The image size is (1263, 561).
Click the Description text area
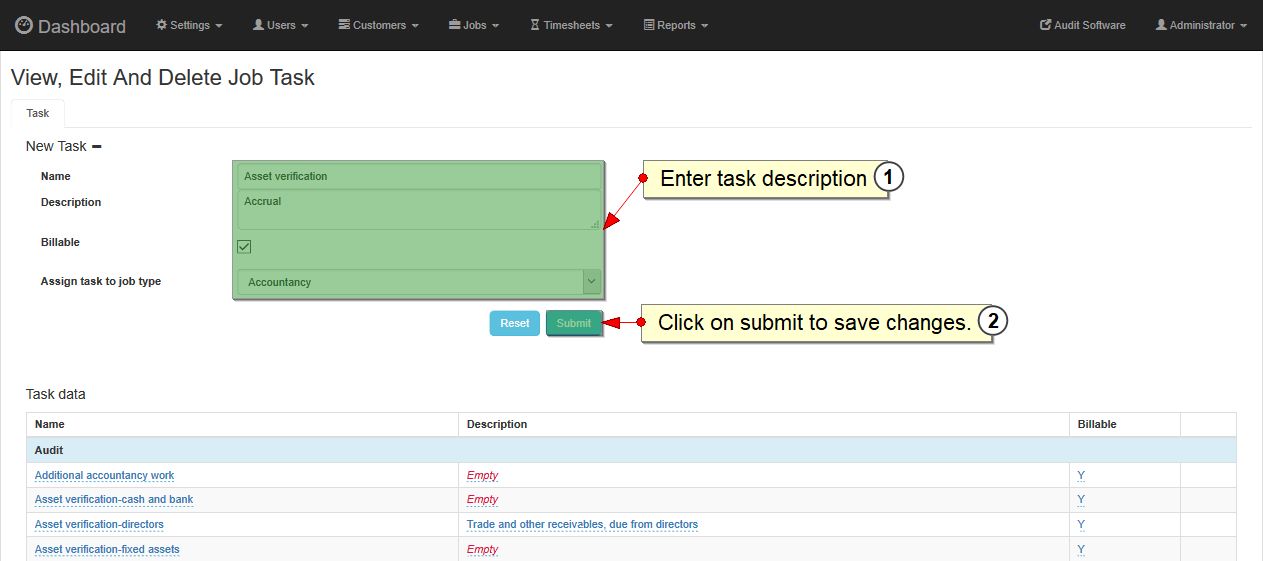click(419, 210)
